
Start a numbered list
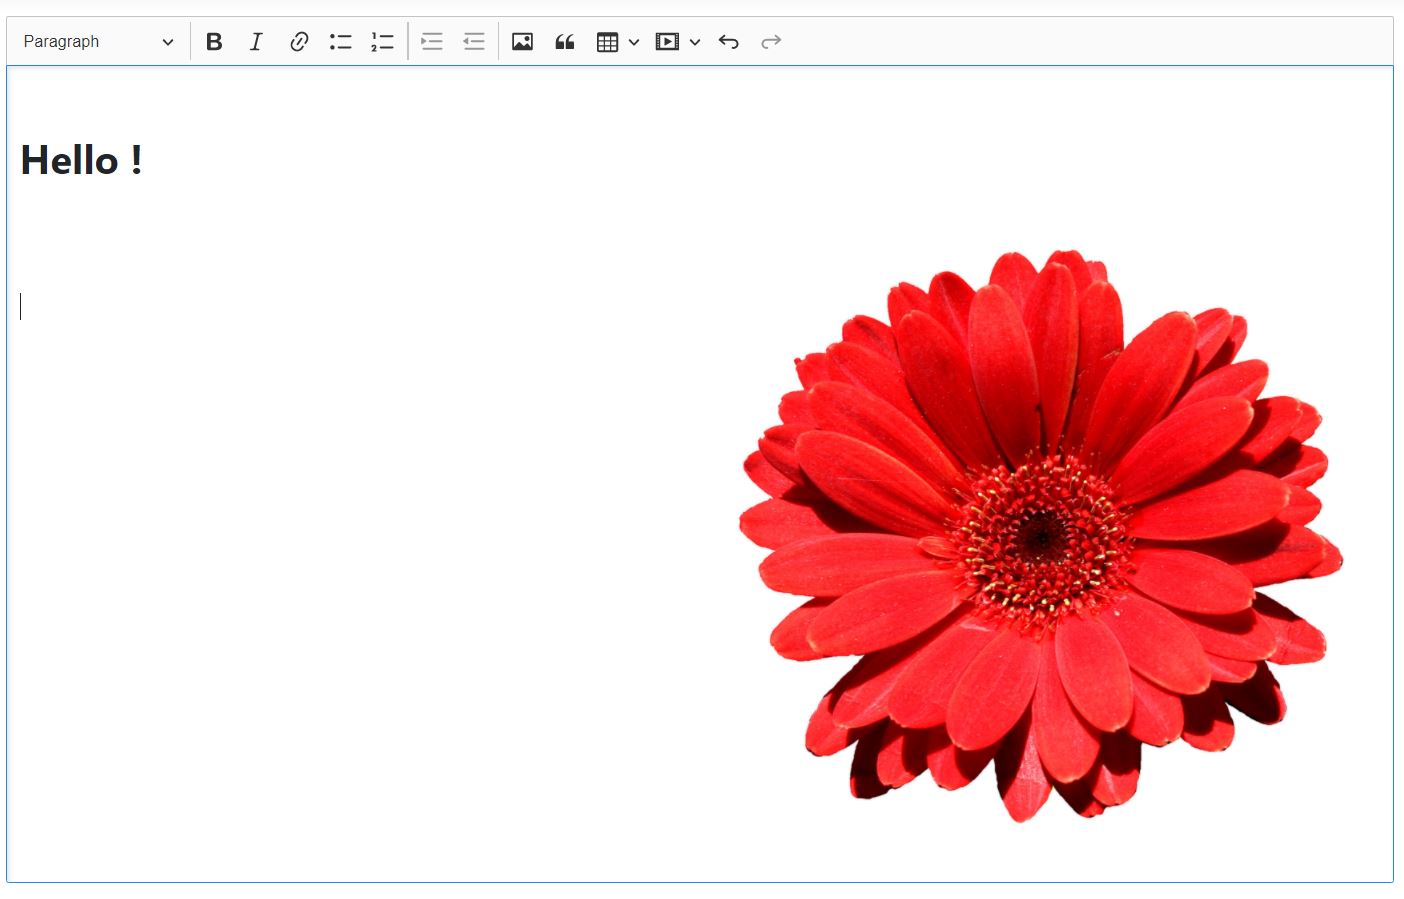click(382, 42)
